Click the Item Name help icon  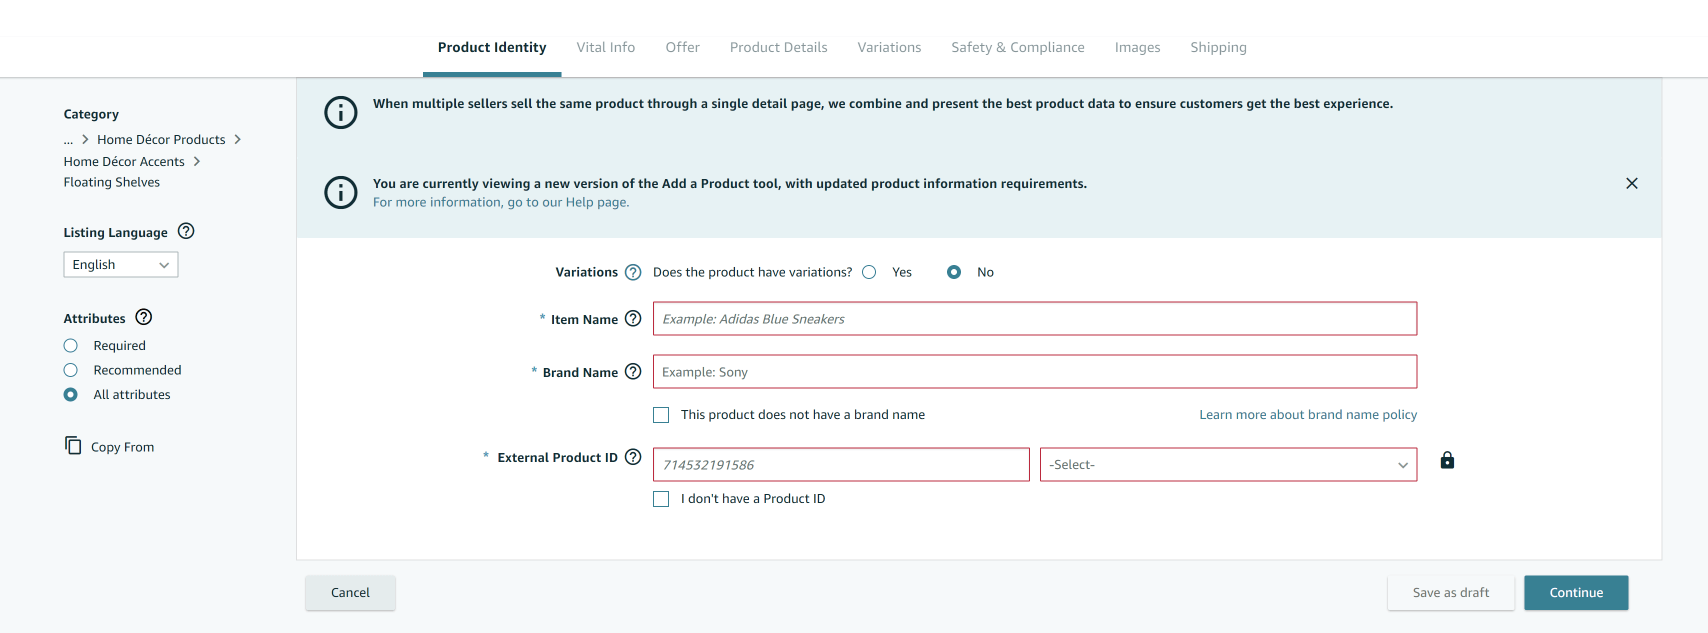(x=633, y=319)
